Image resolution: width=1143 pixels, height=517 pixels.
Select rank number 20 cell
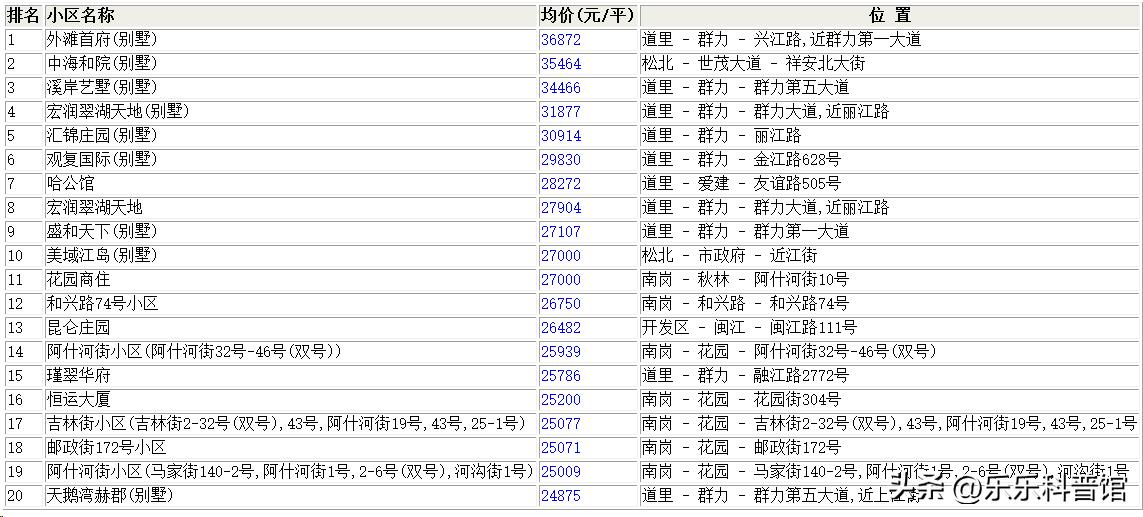23,496
